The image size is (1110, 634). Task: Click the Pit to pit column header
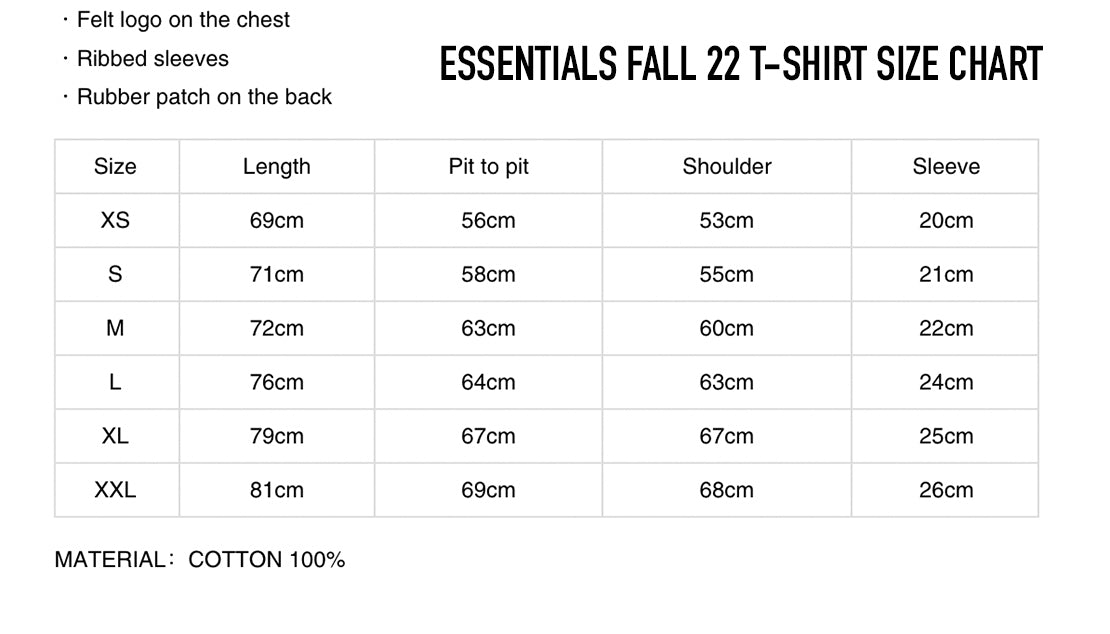point(488,167)
